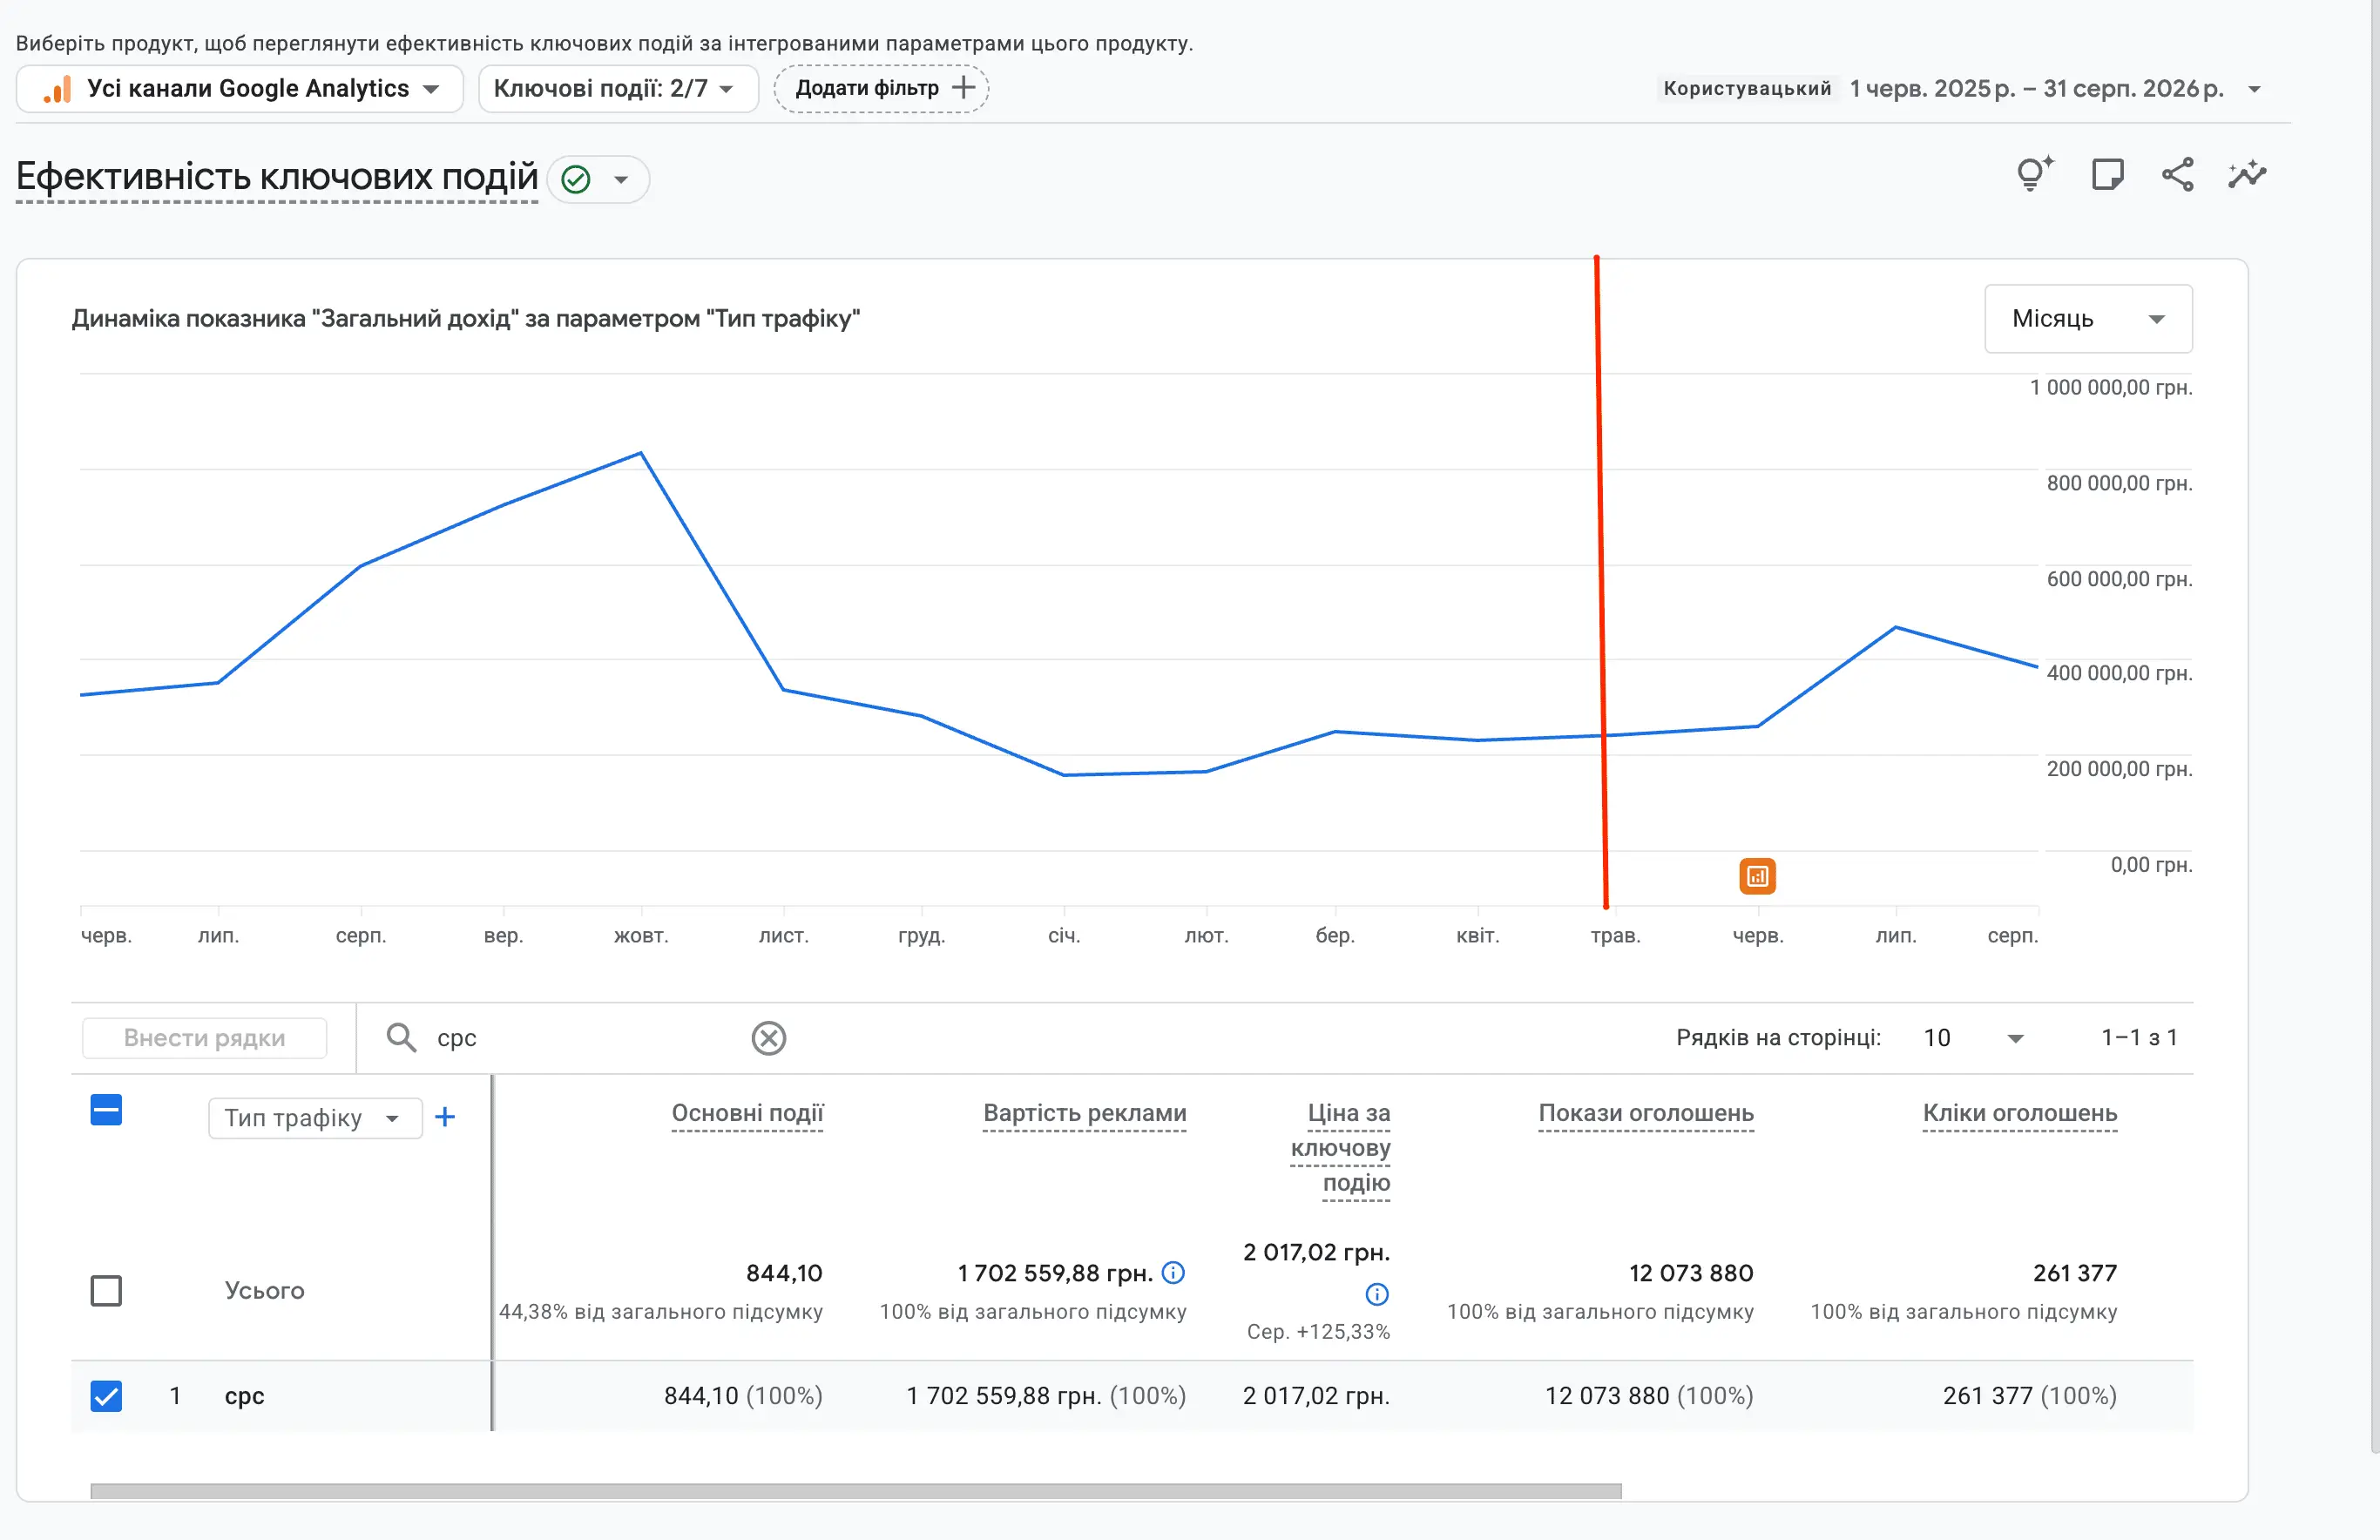2380x1540 pixels.
Task: Sort by Покази оголошень column
Action: pos(1646,1113)
